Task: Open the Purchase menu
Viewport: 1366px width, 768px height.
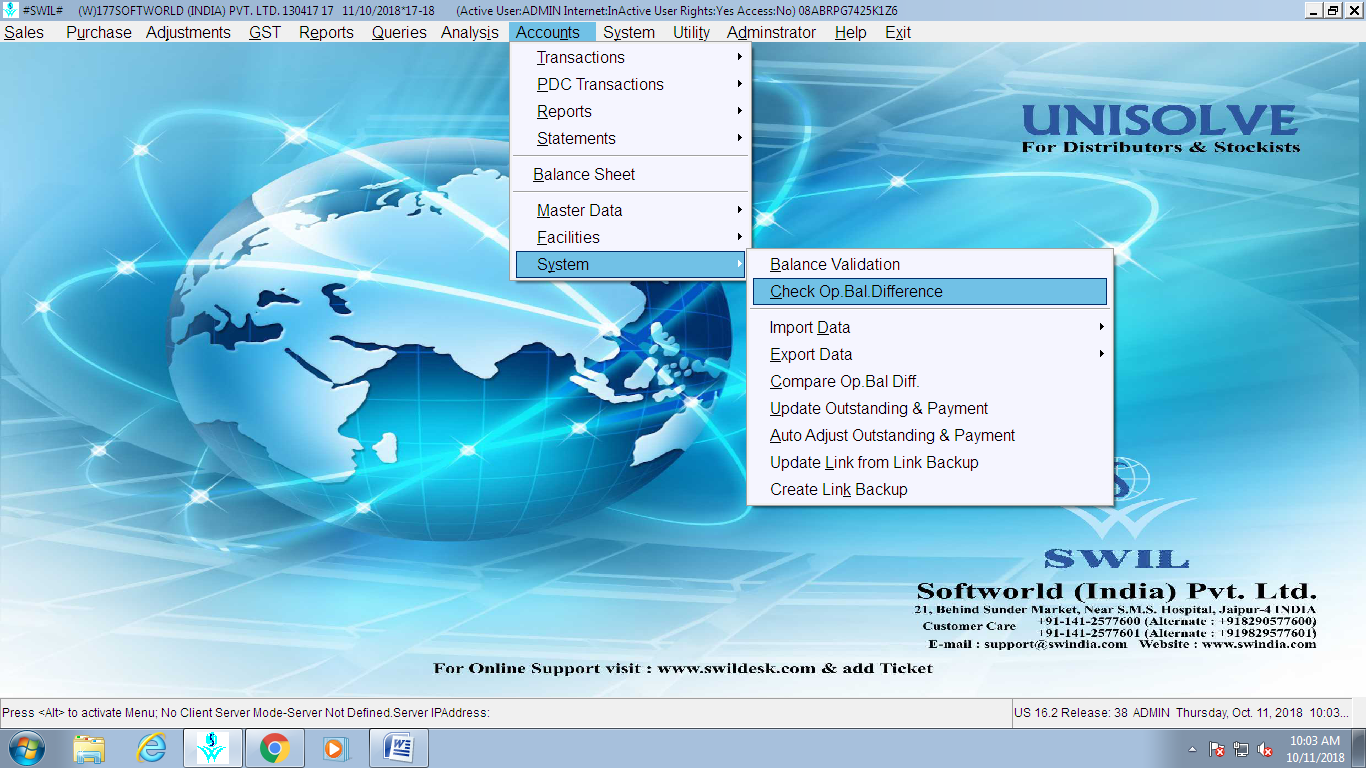Action: 98,32
